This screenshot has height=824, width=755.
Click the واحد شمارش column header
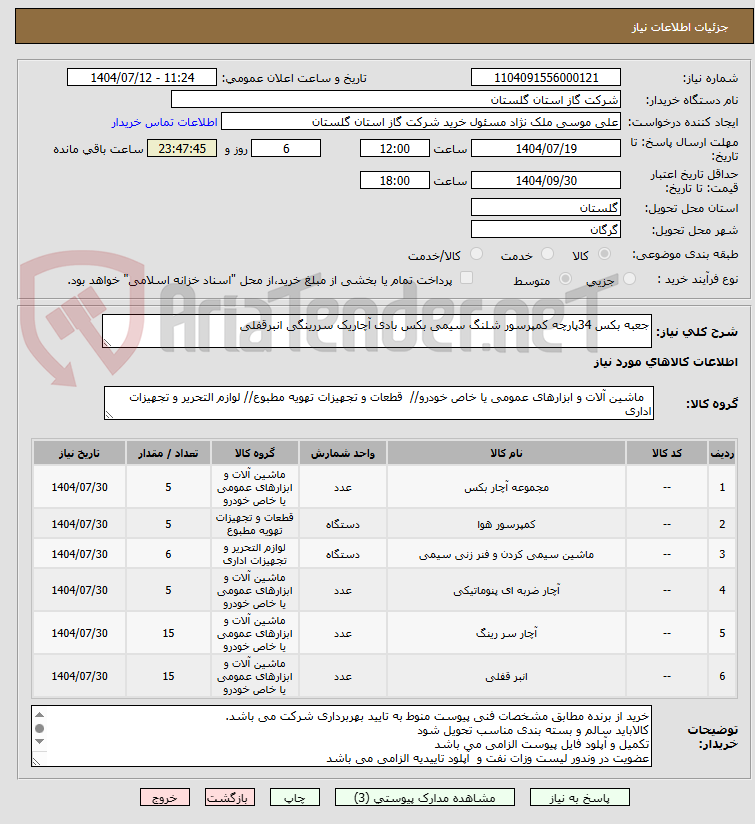pyautogui.click(x=343, y=453)
